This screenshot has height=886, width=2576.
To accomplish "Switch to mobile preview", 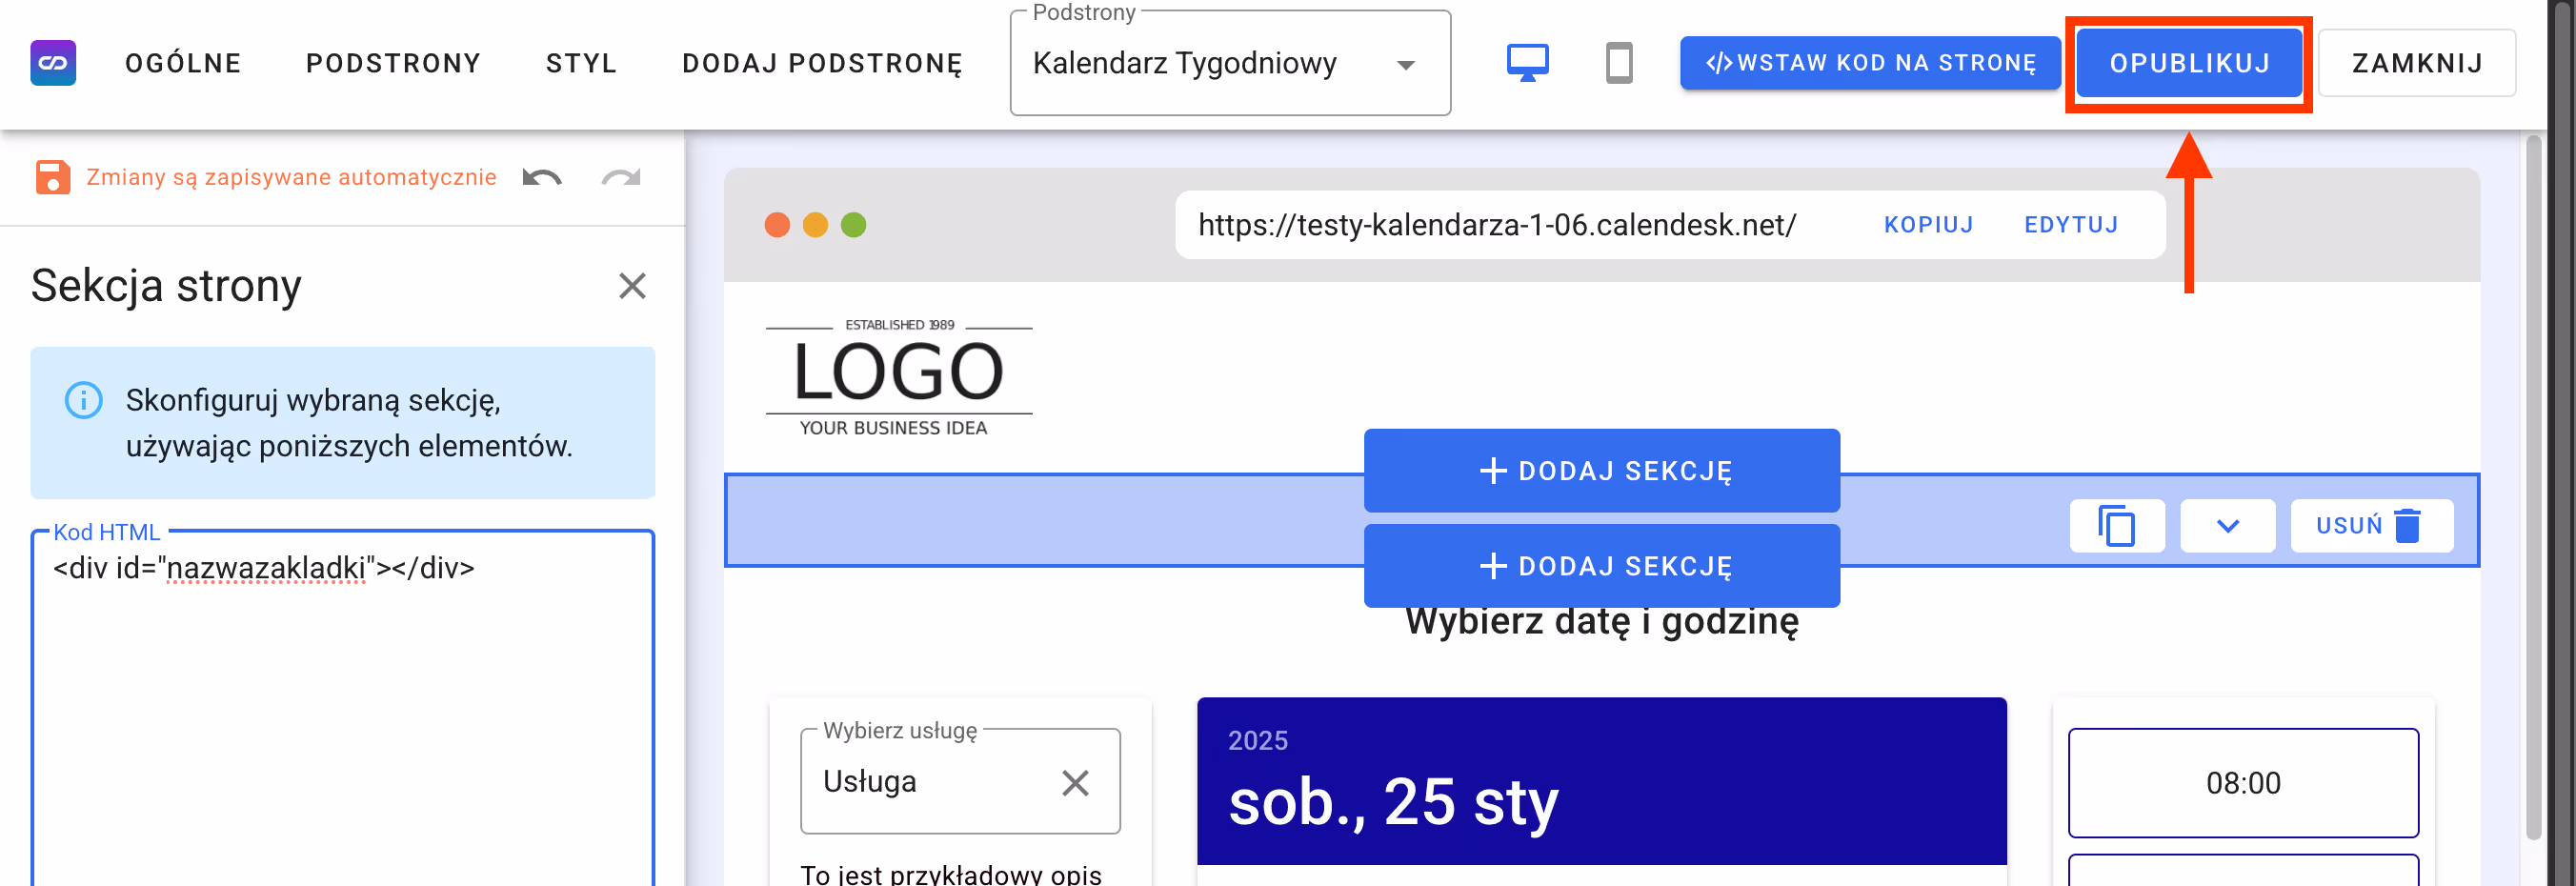I will [1620, 62].
